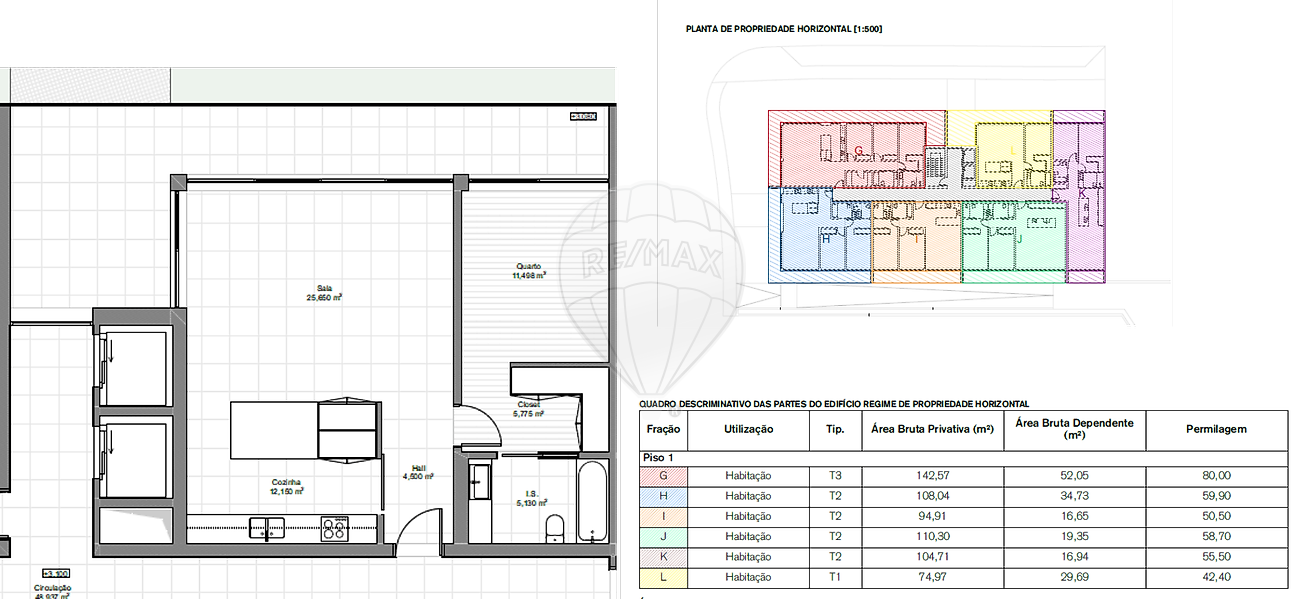Click the Quarto 11,498 m² room label

pos(527,271)
